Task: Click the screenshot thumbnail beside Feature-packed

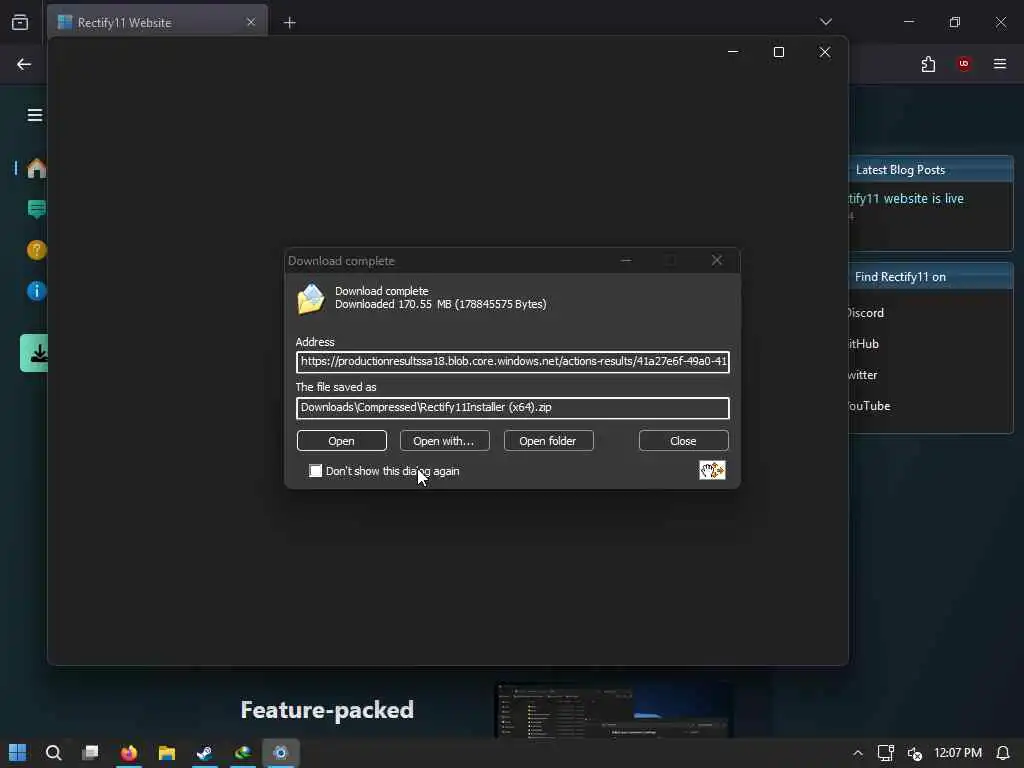Action: pos(614,711)
